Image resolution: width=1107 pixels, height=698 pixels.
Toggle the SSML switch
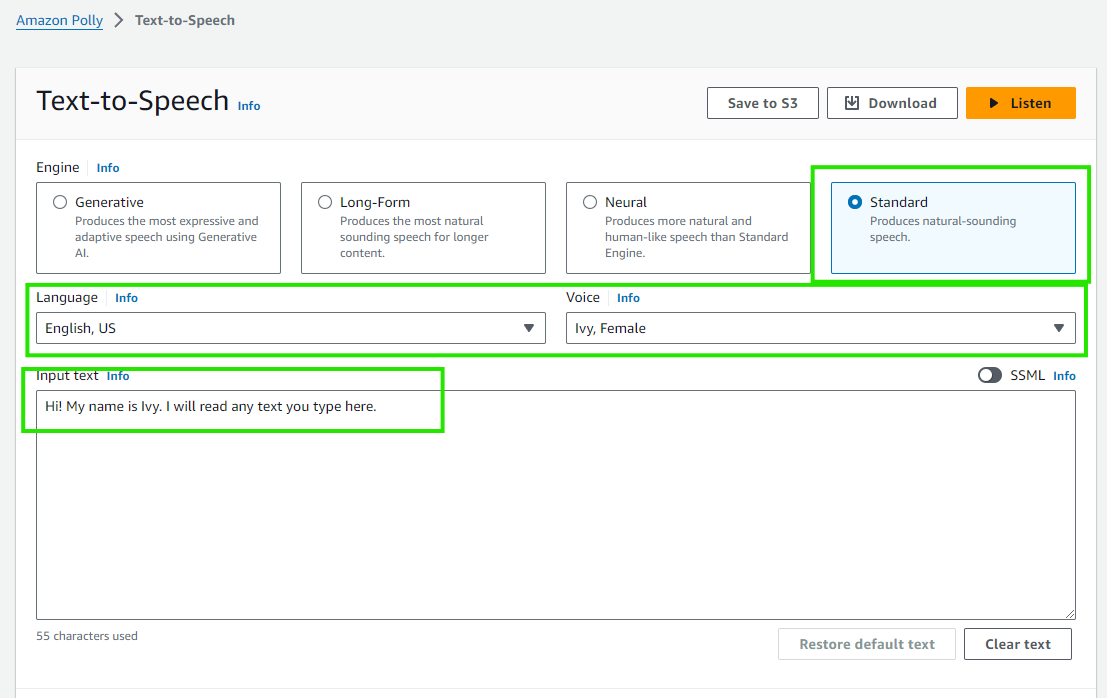[990, 375]
